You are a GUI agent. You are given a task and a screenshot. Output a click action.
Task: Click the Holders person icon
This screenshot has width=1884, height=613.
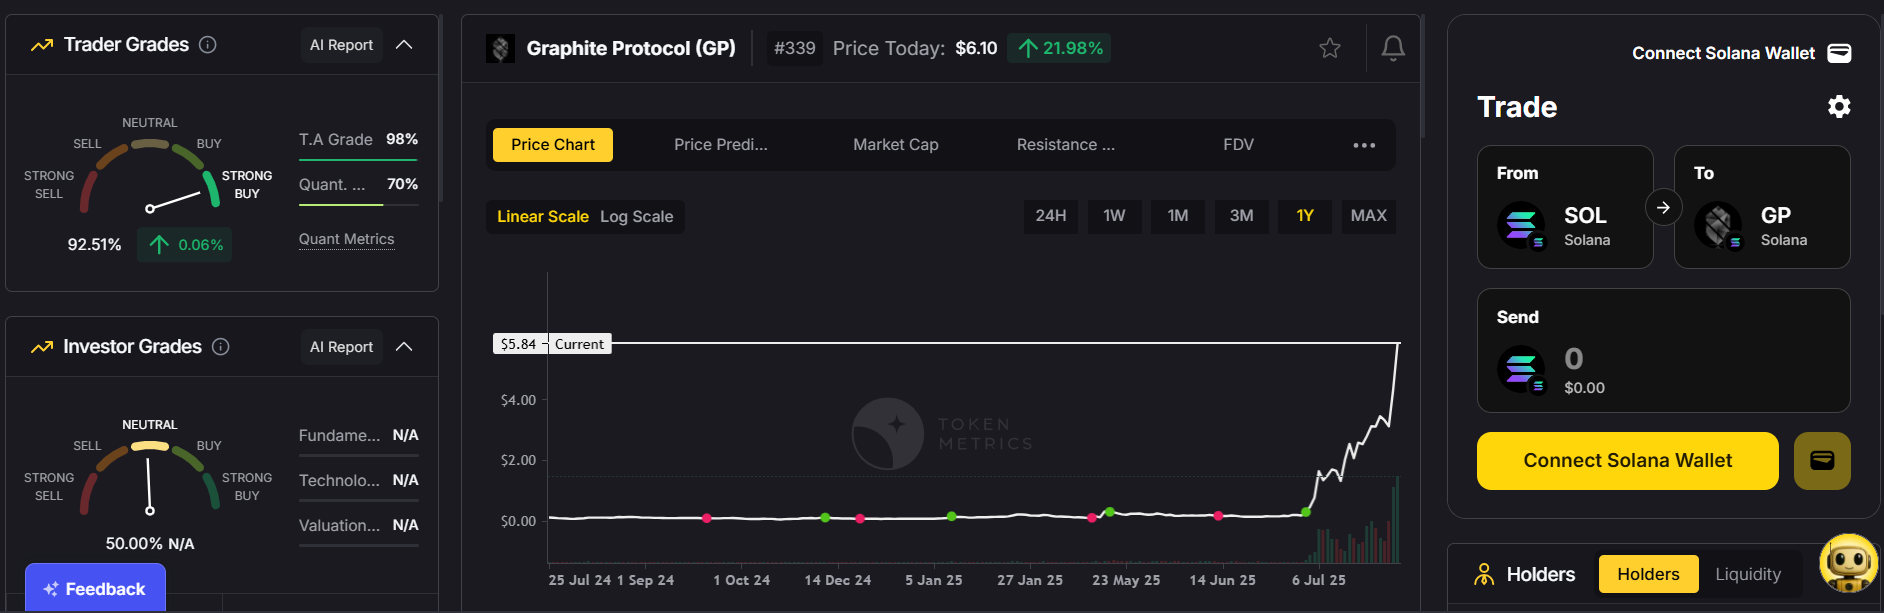(x=1484, y=574)
